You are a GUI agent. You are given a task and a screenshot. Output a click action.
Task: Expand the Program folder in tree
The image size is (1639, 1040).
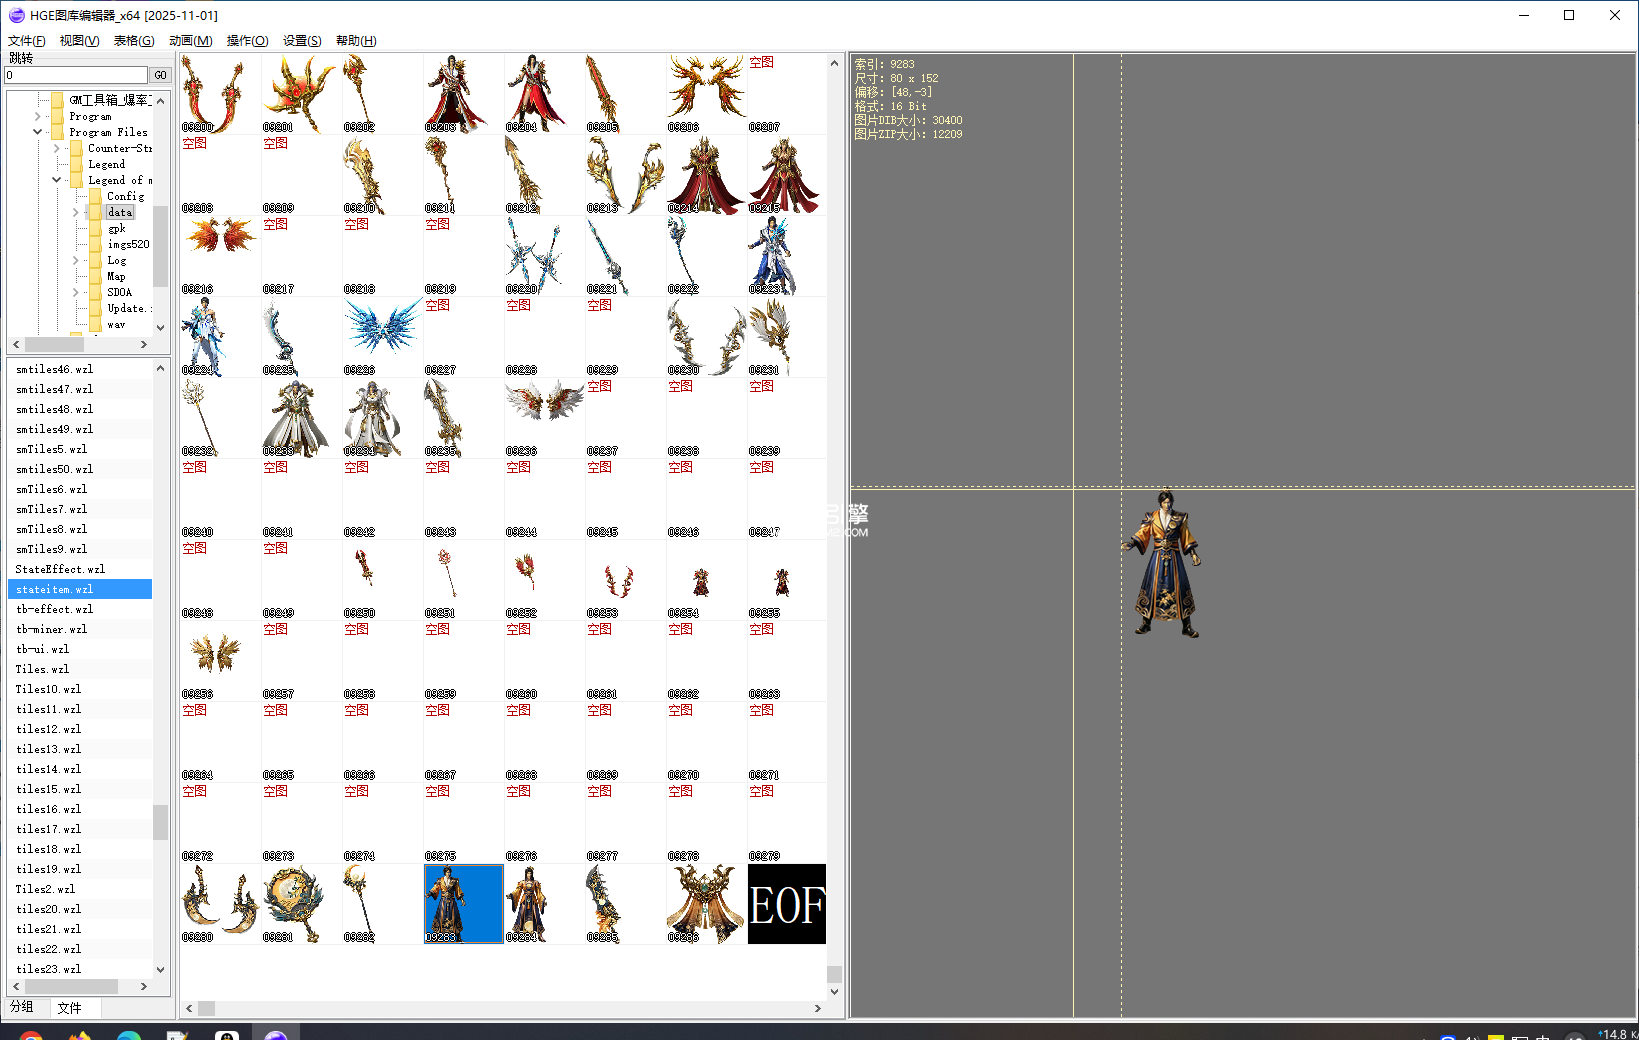38,116
